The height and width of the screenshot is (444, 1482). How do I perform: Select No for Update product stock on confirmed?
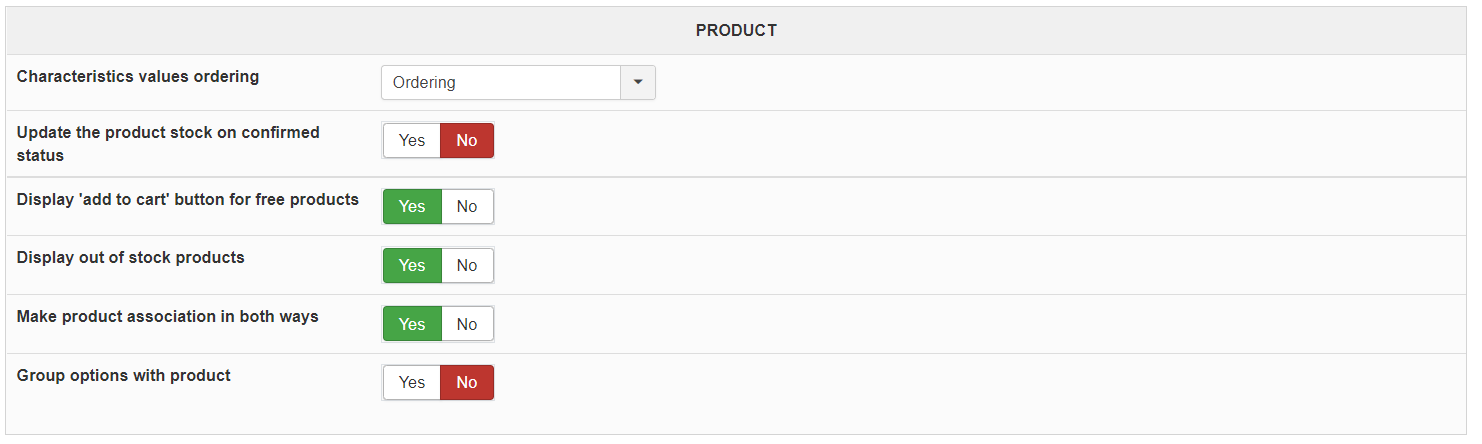pos(467,141)
